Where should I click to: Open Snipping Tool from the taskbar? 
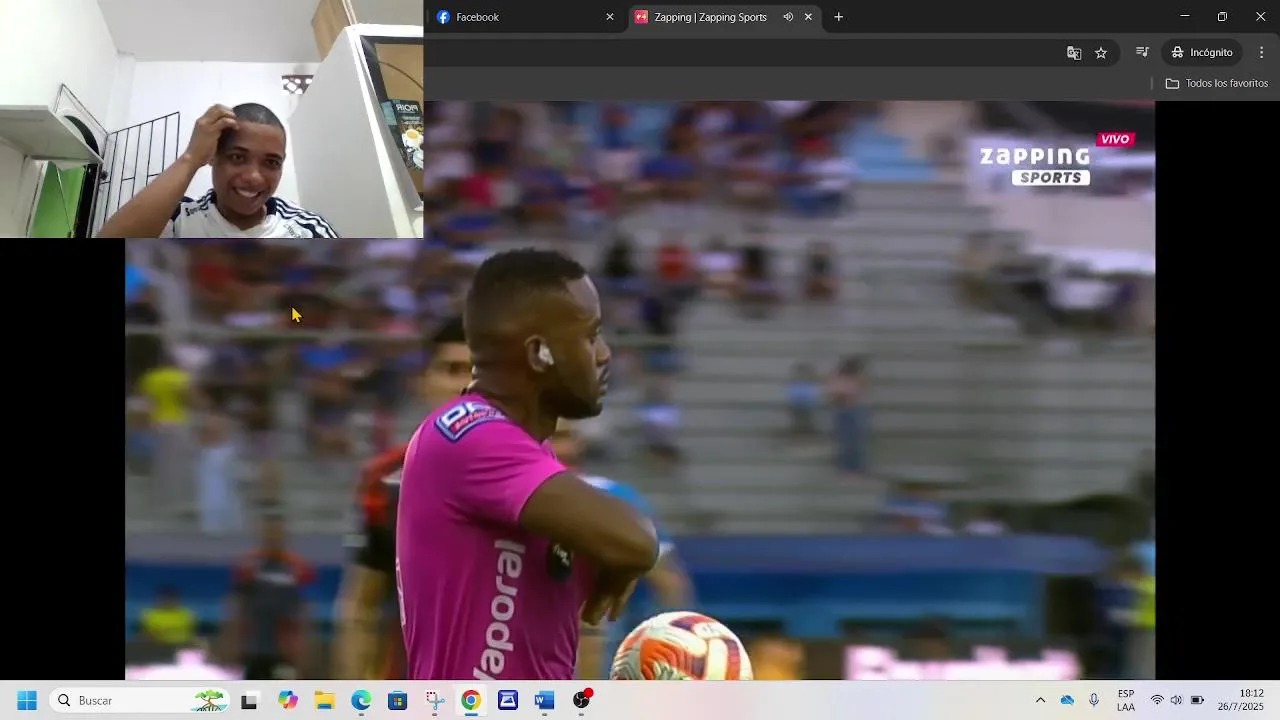[x=434, y=701]
